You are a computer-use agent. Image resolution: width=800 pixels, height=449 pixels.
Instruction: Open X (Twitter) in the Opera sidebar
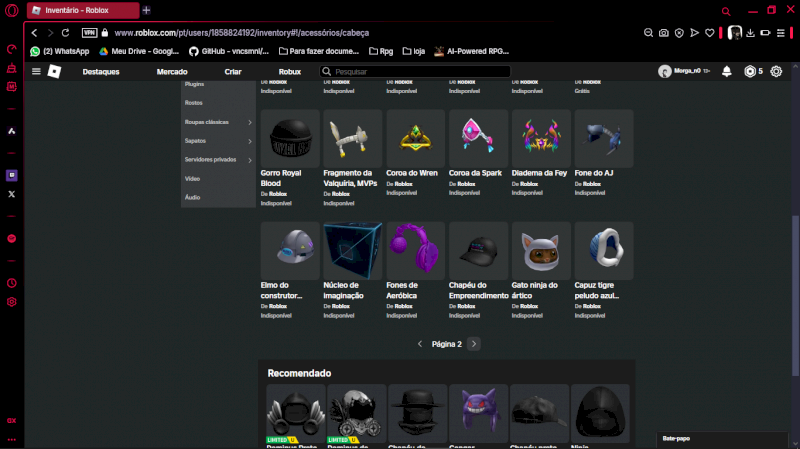(12, 194)
